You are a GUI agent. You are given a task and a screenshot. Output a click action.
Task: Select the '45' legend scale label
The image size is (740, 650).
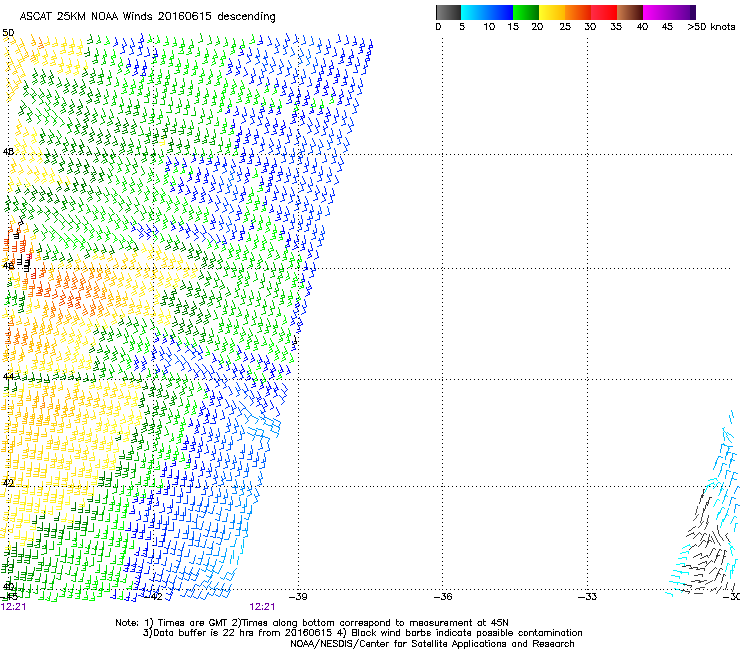[x=667, y=27]
